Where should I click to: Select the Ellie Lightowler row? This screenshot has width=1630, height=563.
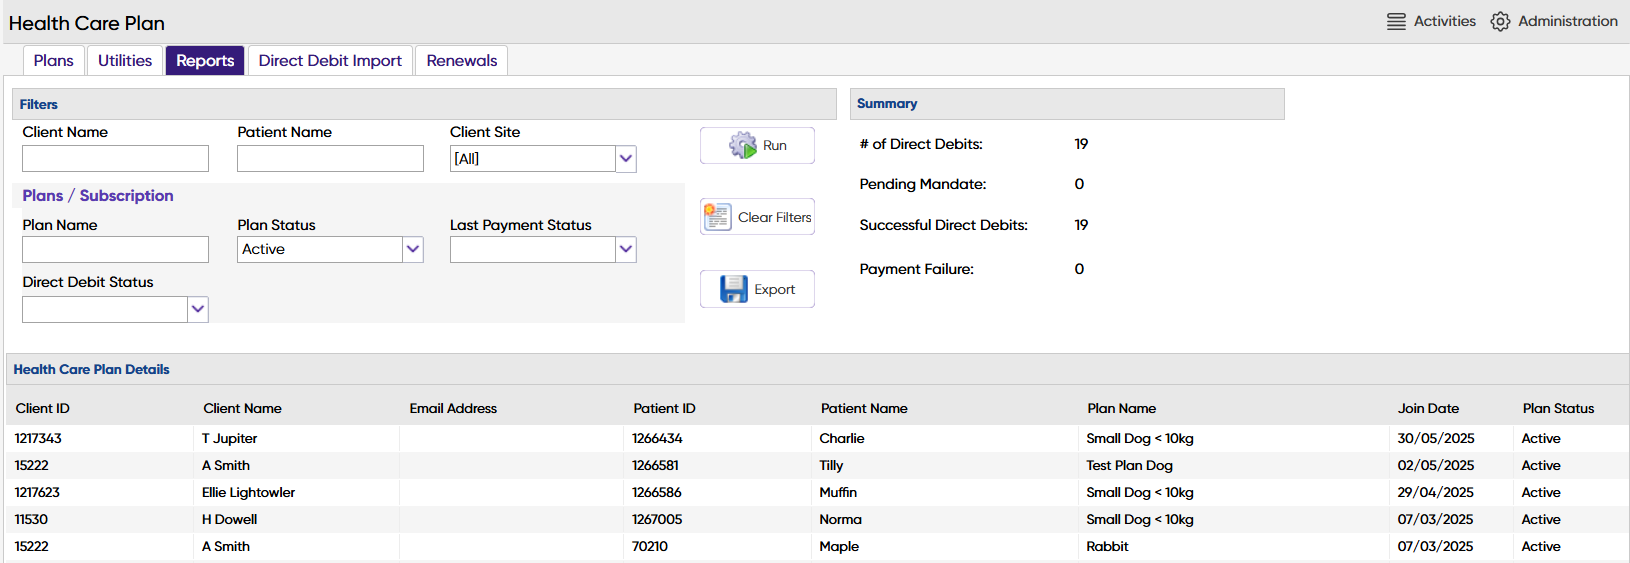pos(248,492)
